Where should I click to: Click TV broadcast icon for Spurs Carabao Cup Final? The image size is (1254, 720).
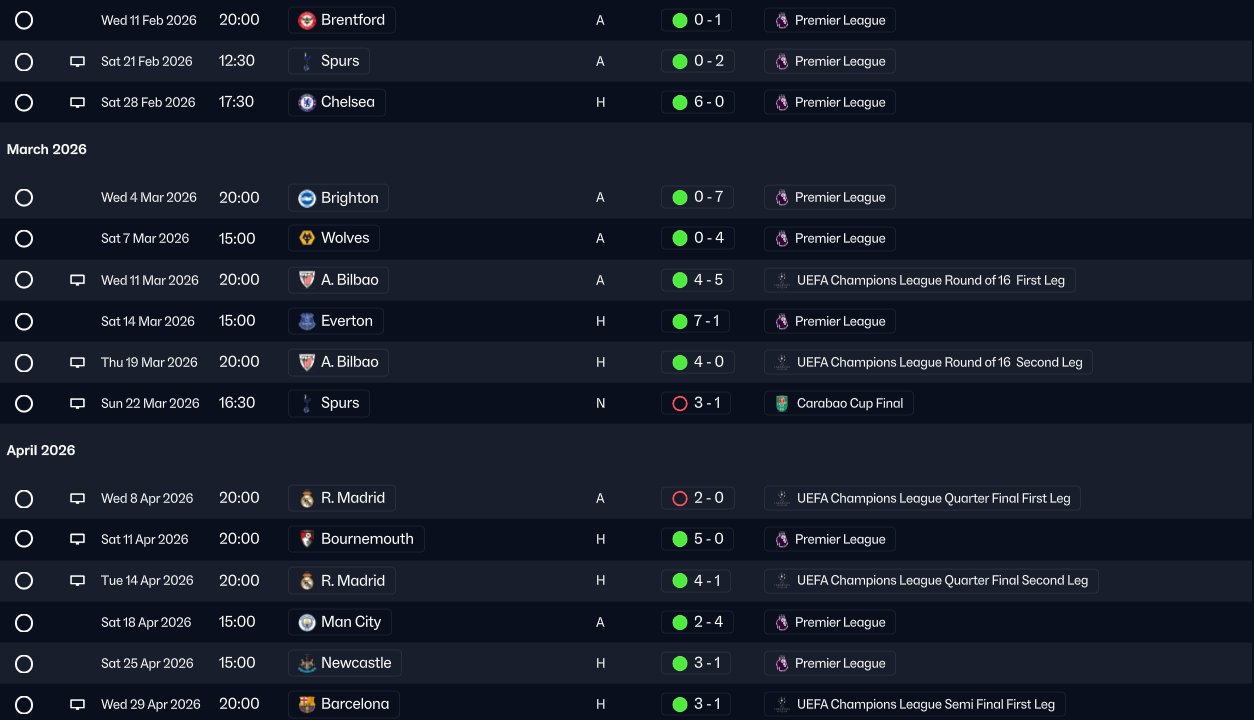(77, 404)
